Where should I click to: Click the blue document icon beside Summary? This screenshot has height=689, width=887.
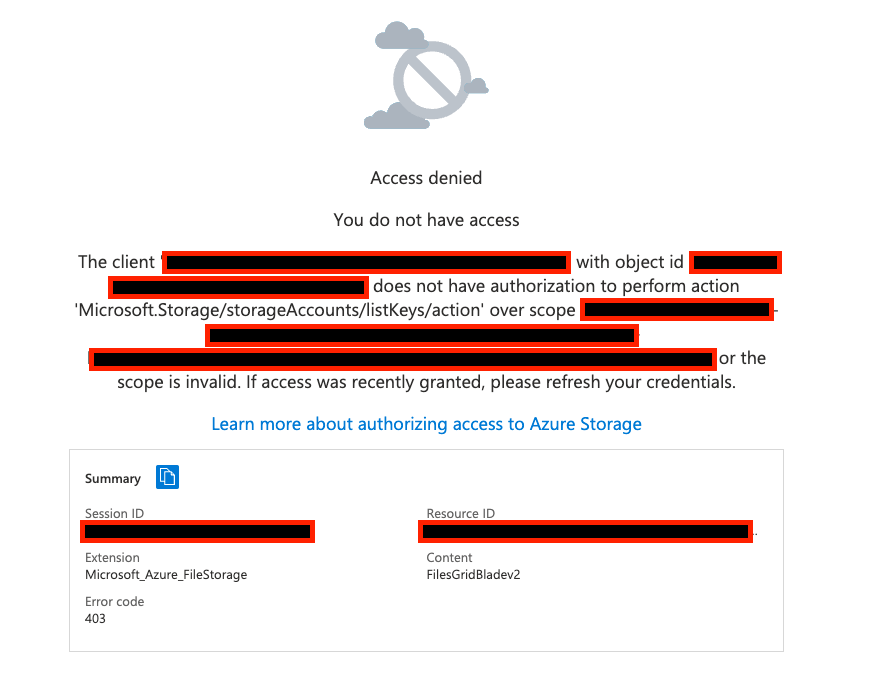167,478
